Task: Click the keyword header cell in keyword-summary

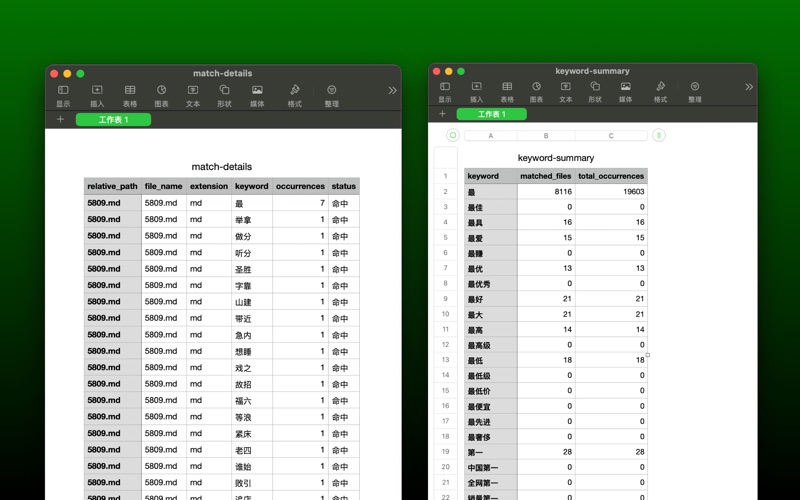Action: coord(491,176)
